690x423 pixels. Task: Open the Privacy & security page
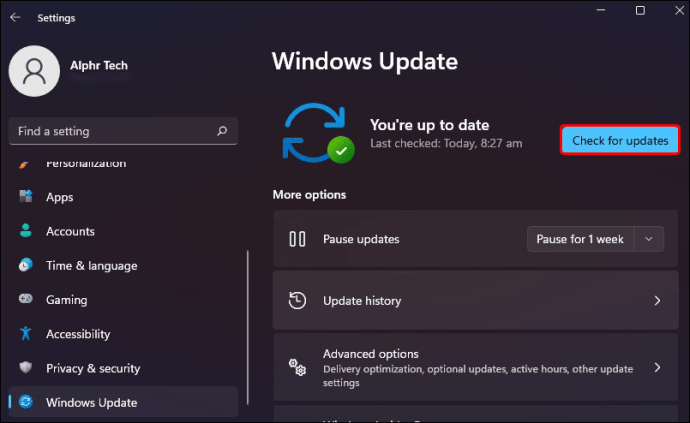(x=123, y=368)
